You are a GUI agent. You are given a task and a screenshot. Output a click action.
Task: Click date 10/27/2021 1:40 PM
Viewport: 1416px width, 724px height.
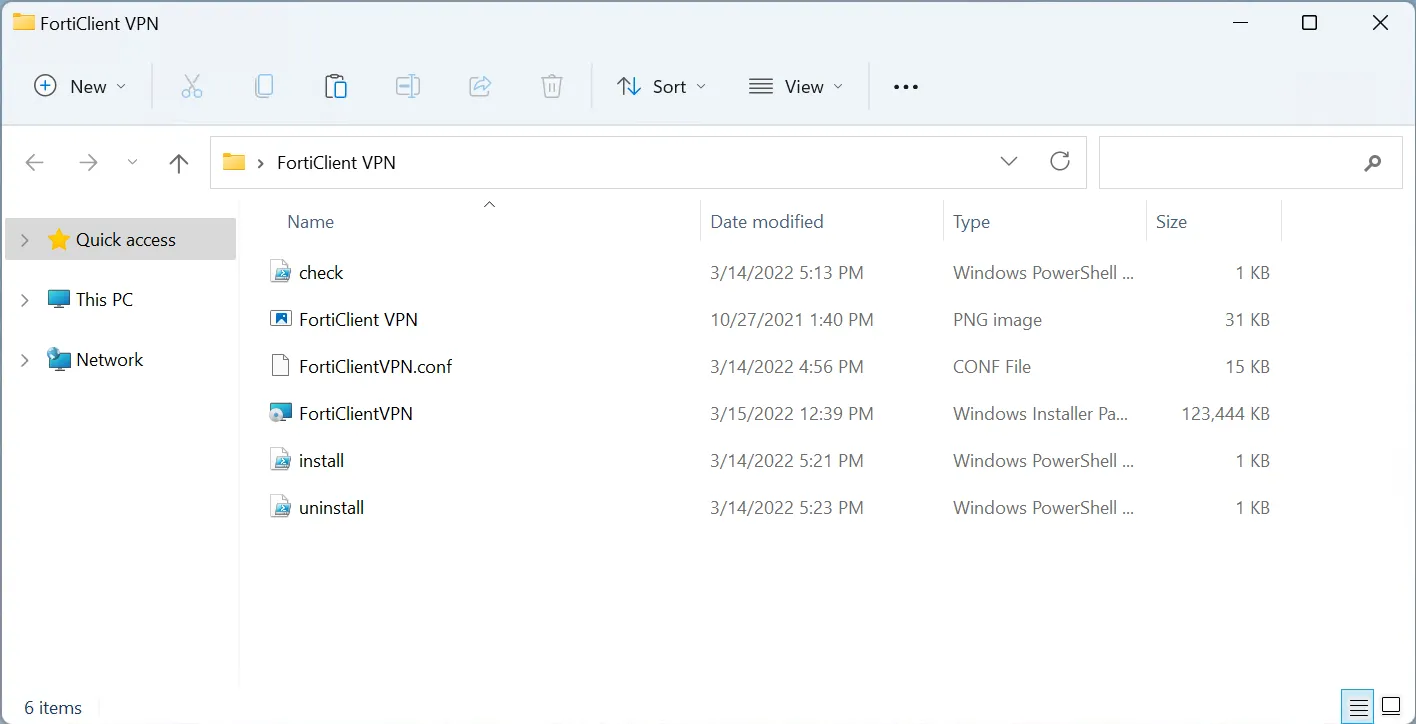coord(792,319)
